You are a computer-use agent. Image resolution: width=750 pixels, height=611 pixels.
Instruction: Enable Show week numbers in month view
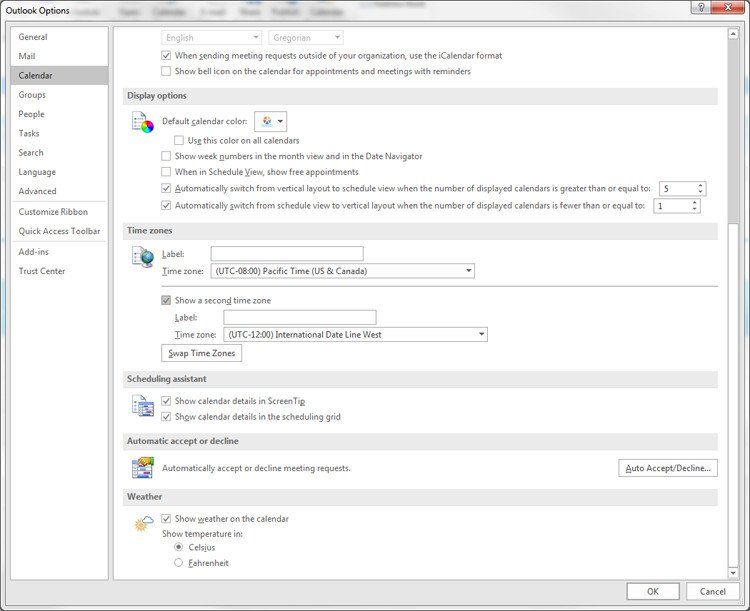coord(166,156)
